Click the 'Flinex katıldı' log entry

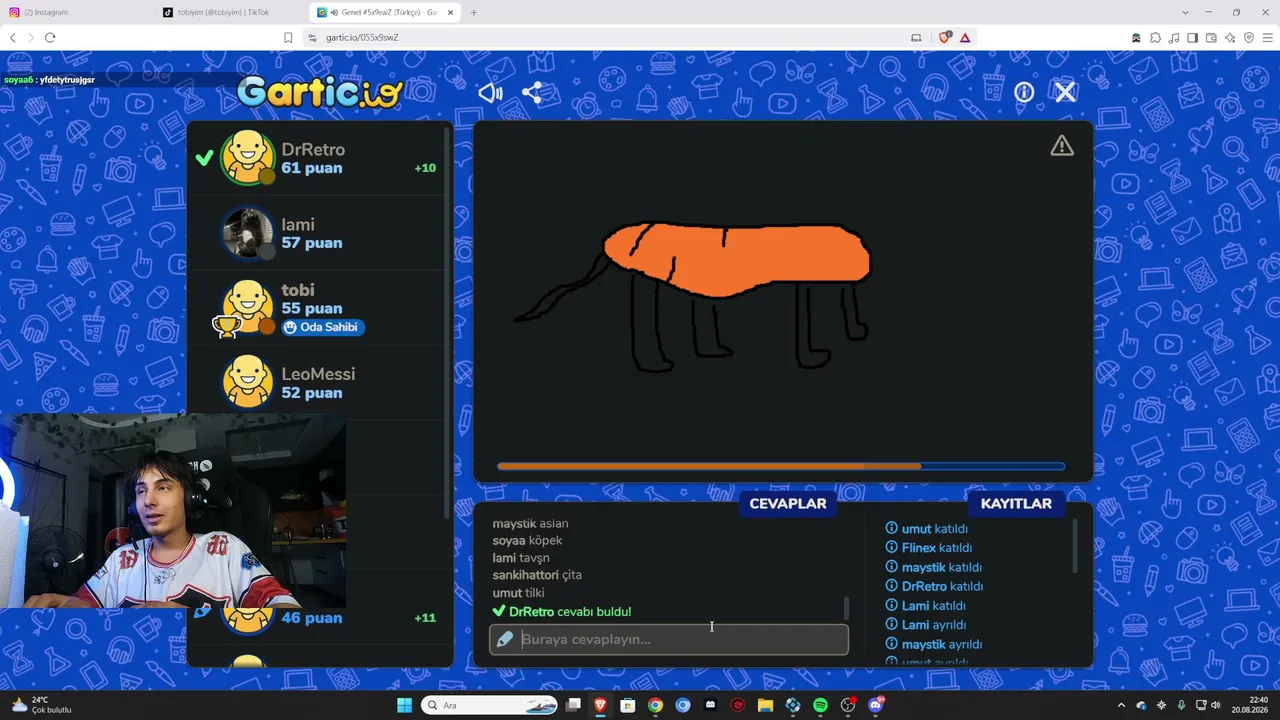coord(929,548)
